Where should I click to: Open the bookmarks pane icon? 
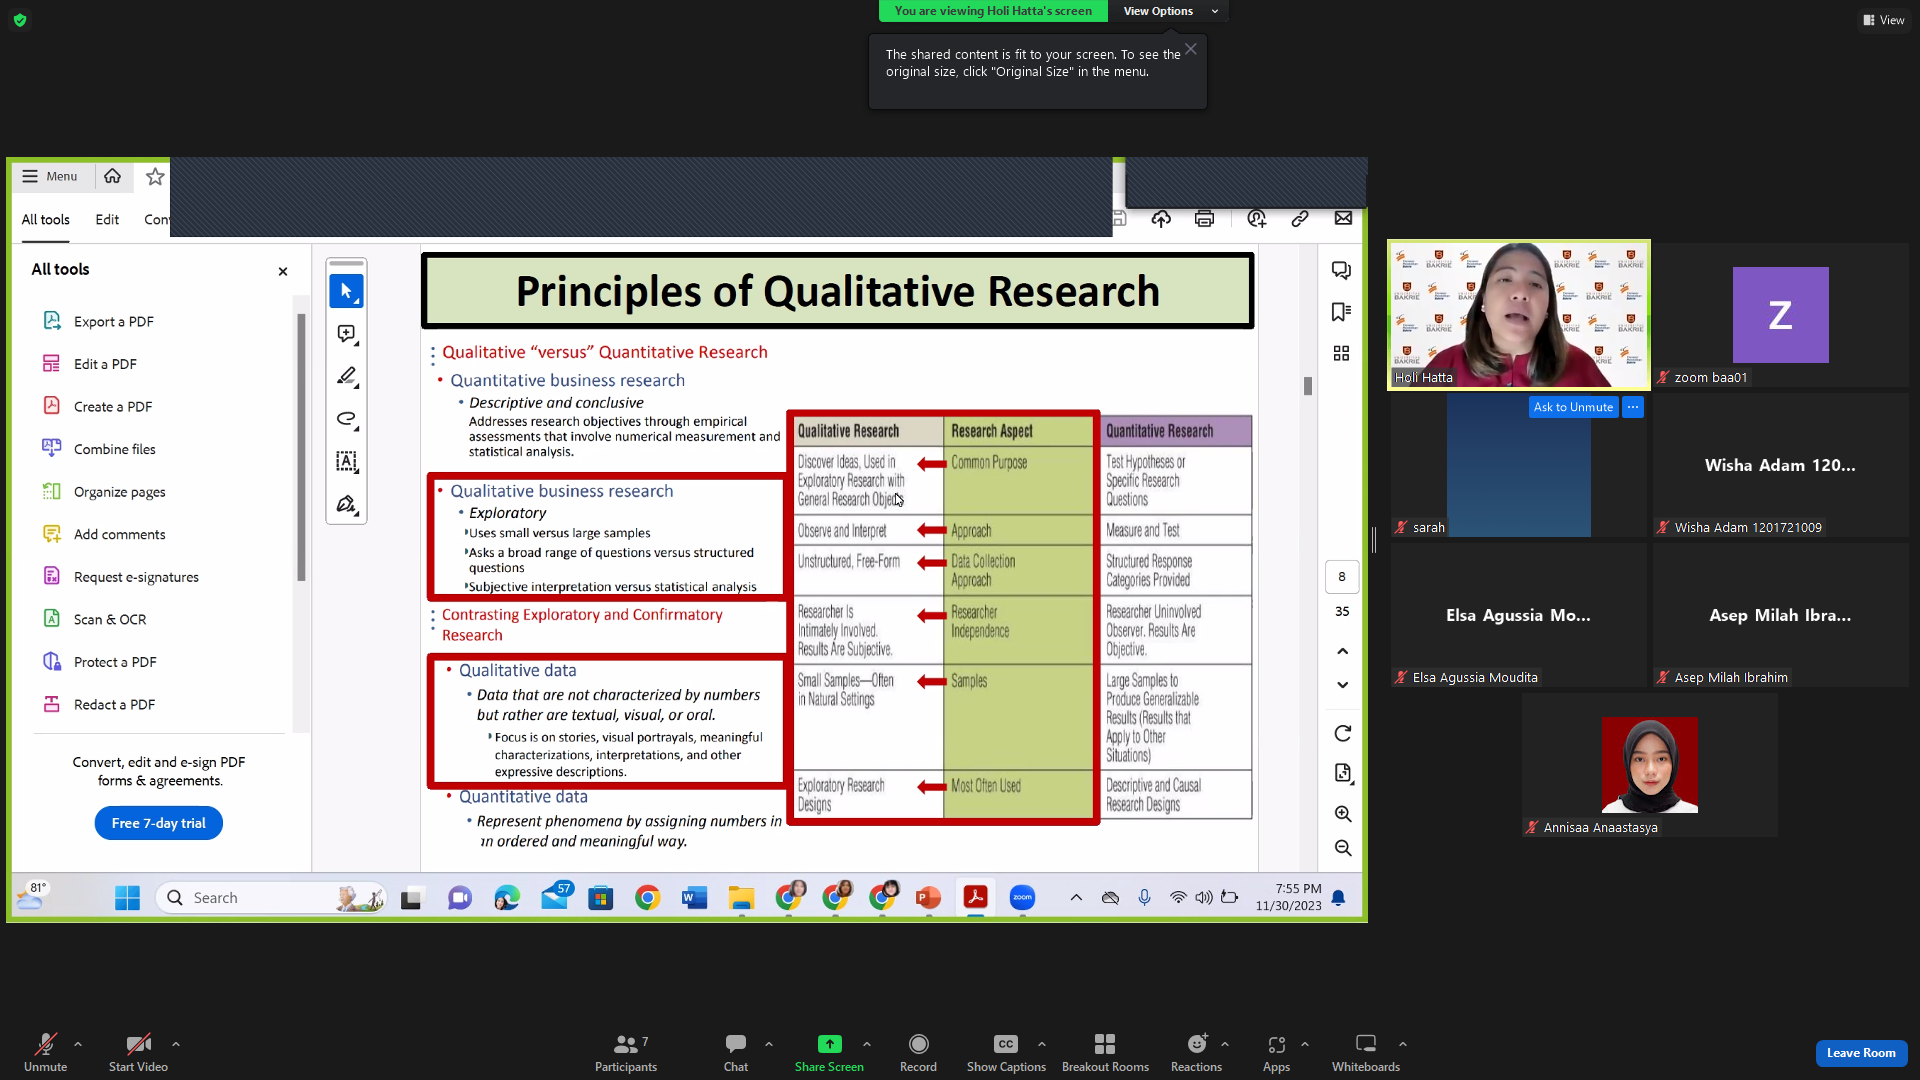point(1341,312)
